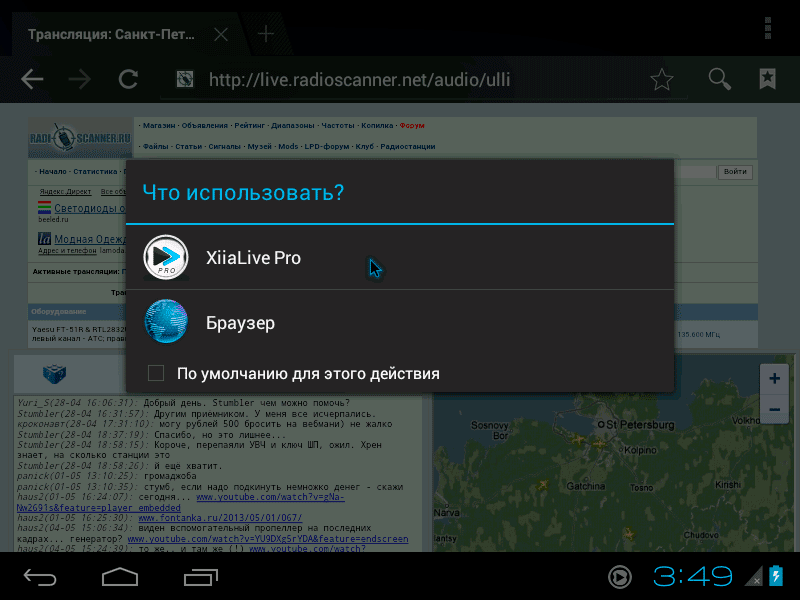Enable "По умолчанию для этого действия" checkbox
The height and width of the screenshot is (600, 800).
click(156, 374)
